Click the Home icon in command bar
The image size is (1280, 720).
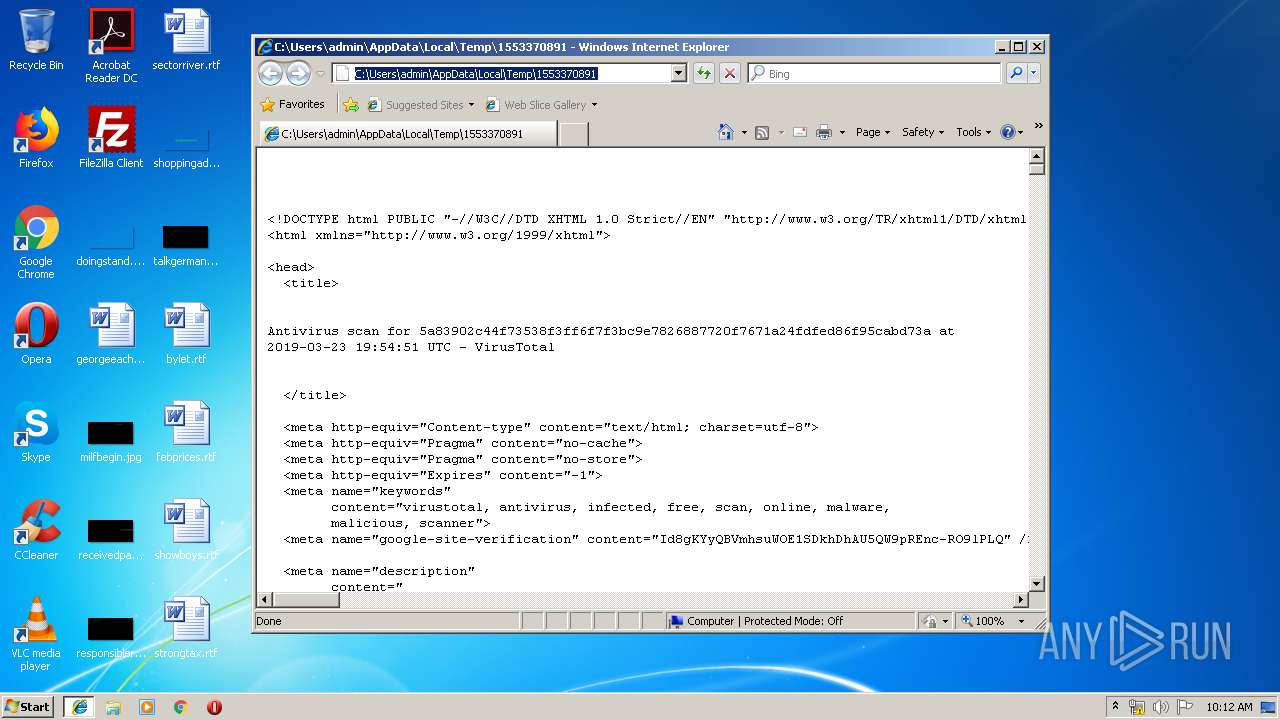click(x=726, y=132)
